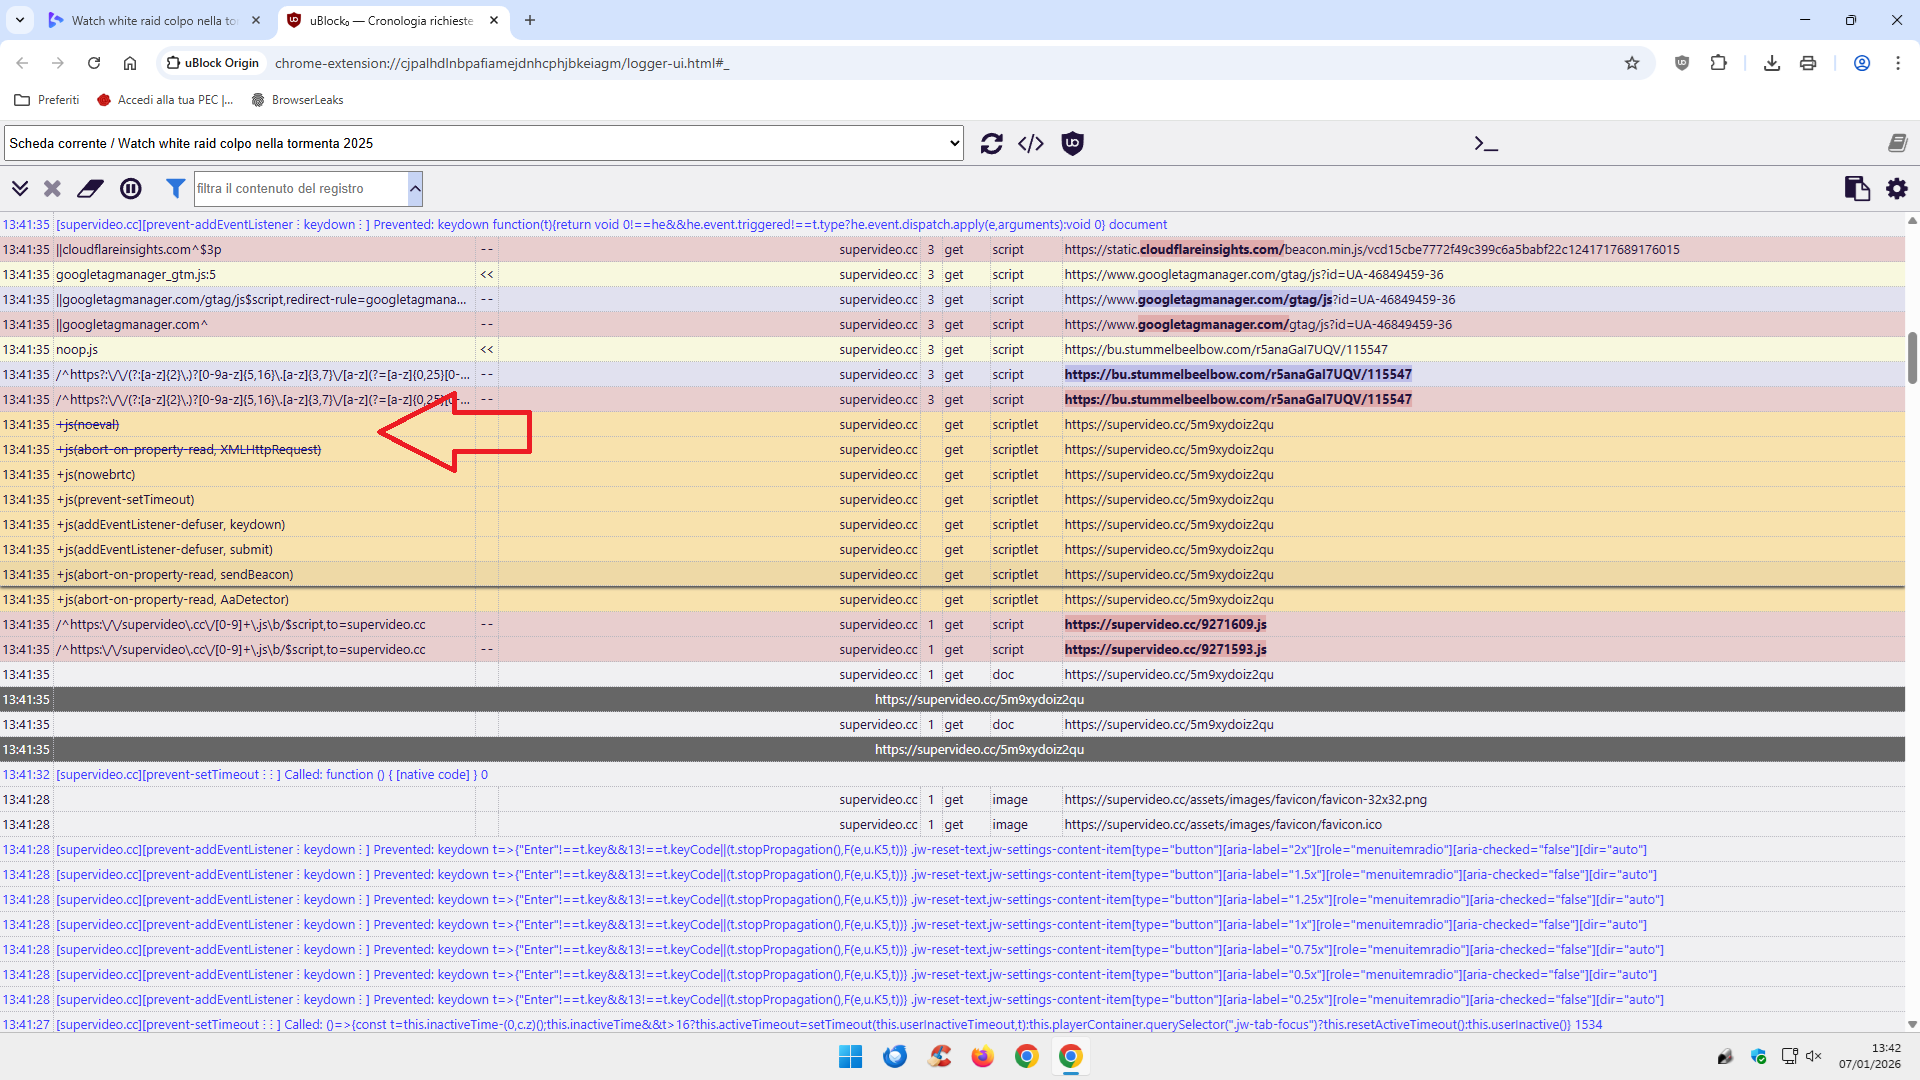Go back in browser history

[22, 63]
